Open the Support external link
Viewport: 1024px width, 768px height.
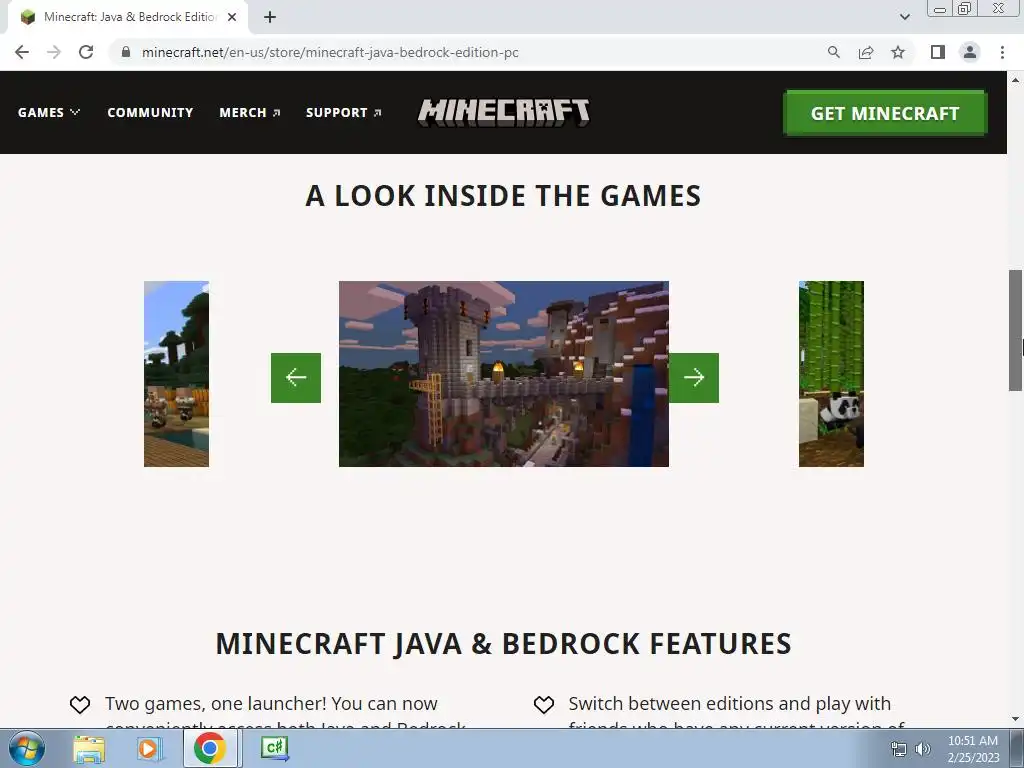(344, 112)
